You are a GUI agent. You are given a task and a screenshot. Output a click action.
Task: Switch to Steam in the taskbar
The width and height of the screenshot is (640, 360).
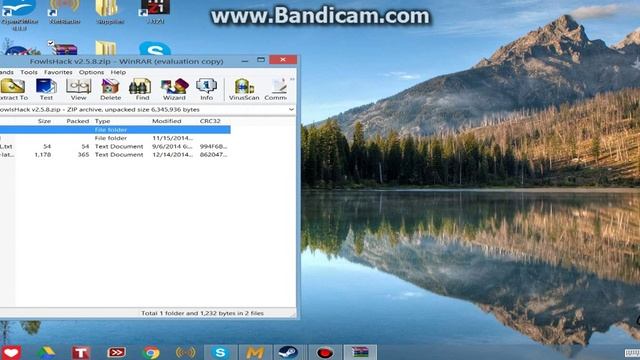[x=288, y=353]
